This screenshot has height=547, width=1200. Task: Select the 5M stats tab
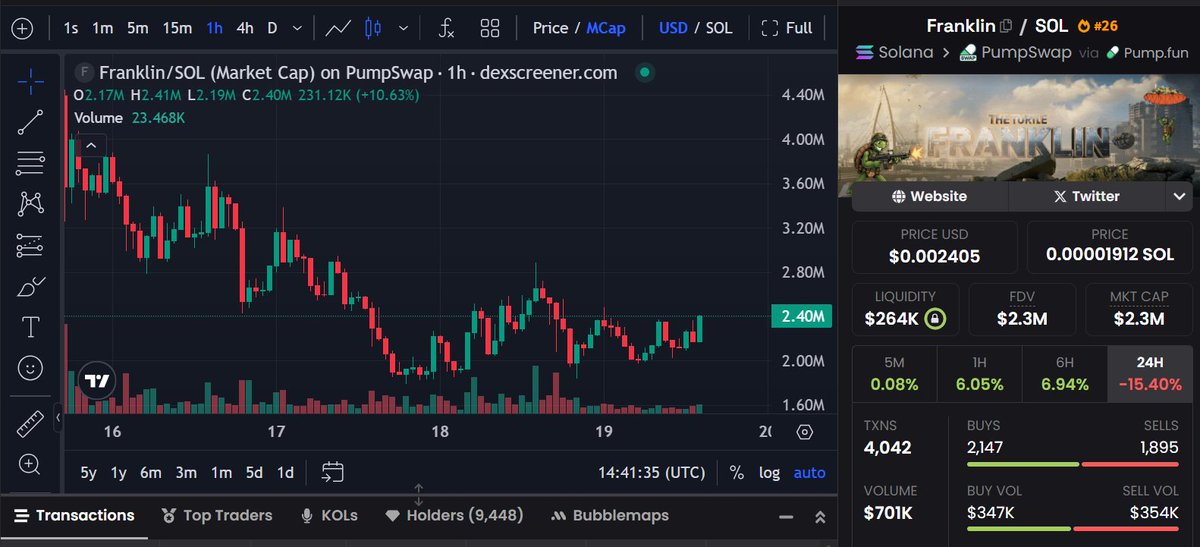pos(894,374)
